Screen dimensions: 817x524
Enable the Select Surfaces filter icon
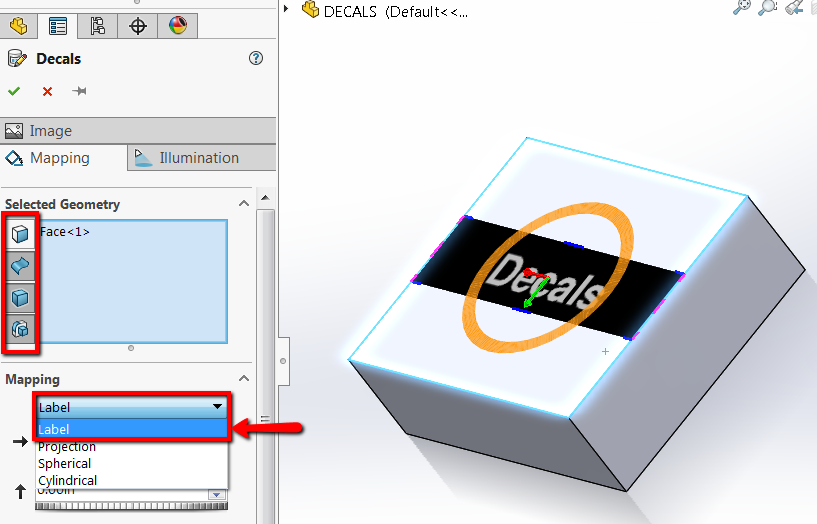tap(20, 266)
